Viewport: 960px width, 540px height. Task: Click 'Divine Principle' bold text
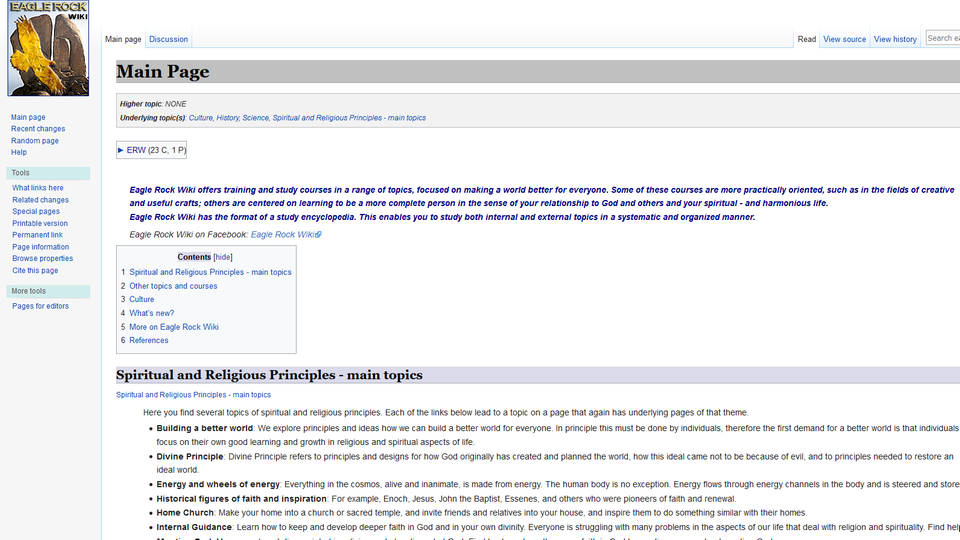190,457
